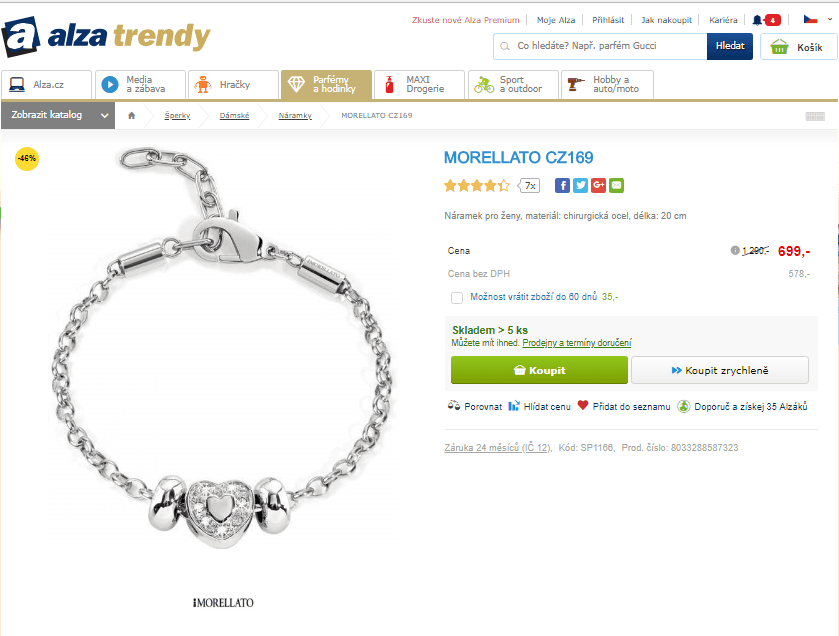
Task: Open notifications bell icon
Action: pyautogui.click(x=757, y=20)
